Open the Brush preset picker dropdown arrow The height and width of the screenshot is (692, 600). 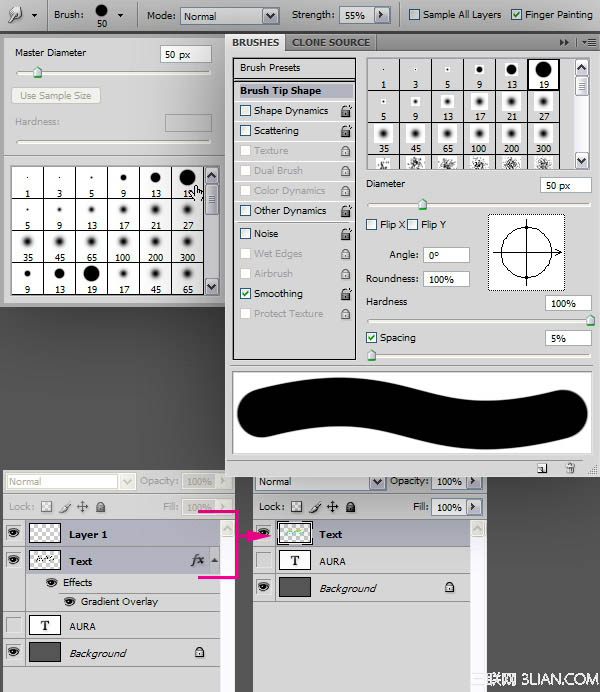click(120, 15)
